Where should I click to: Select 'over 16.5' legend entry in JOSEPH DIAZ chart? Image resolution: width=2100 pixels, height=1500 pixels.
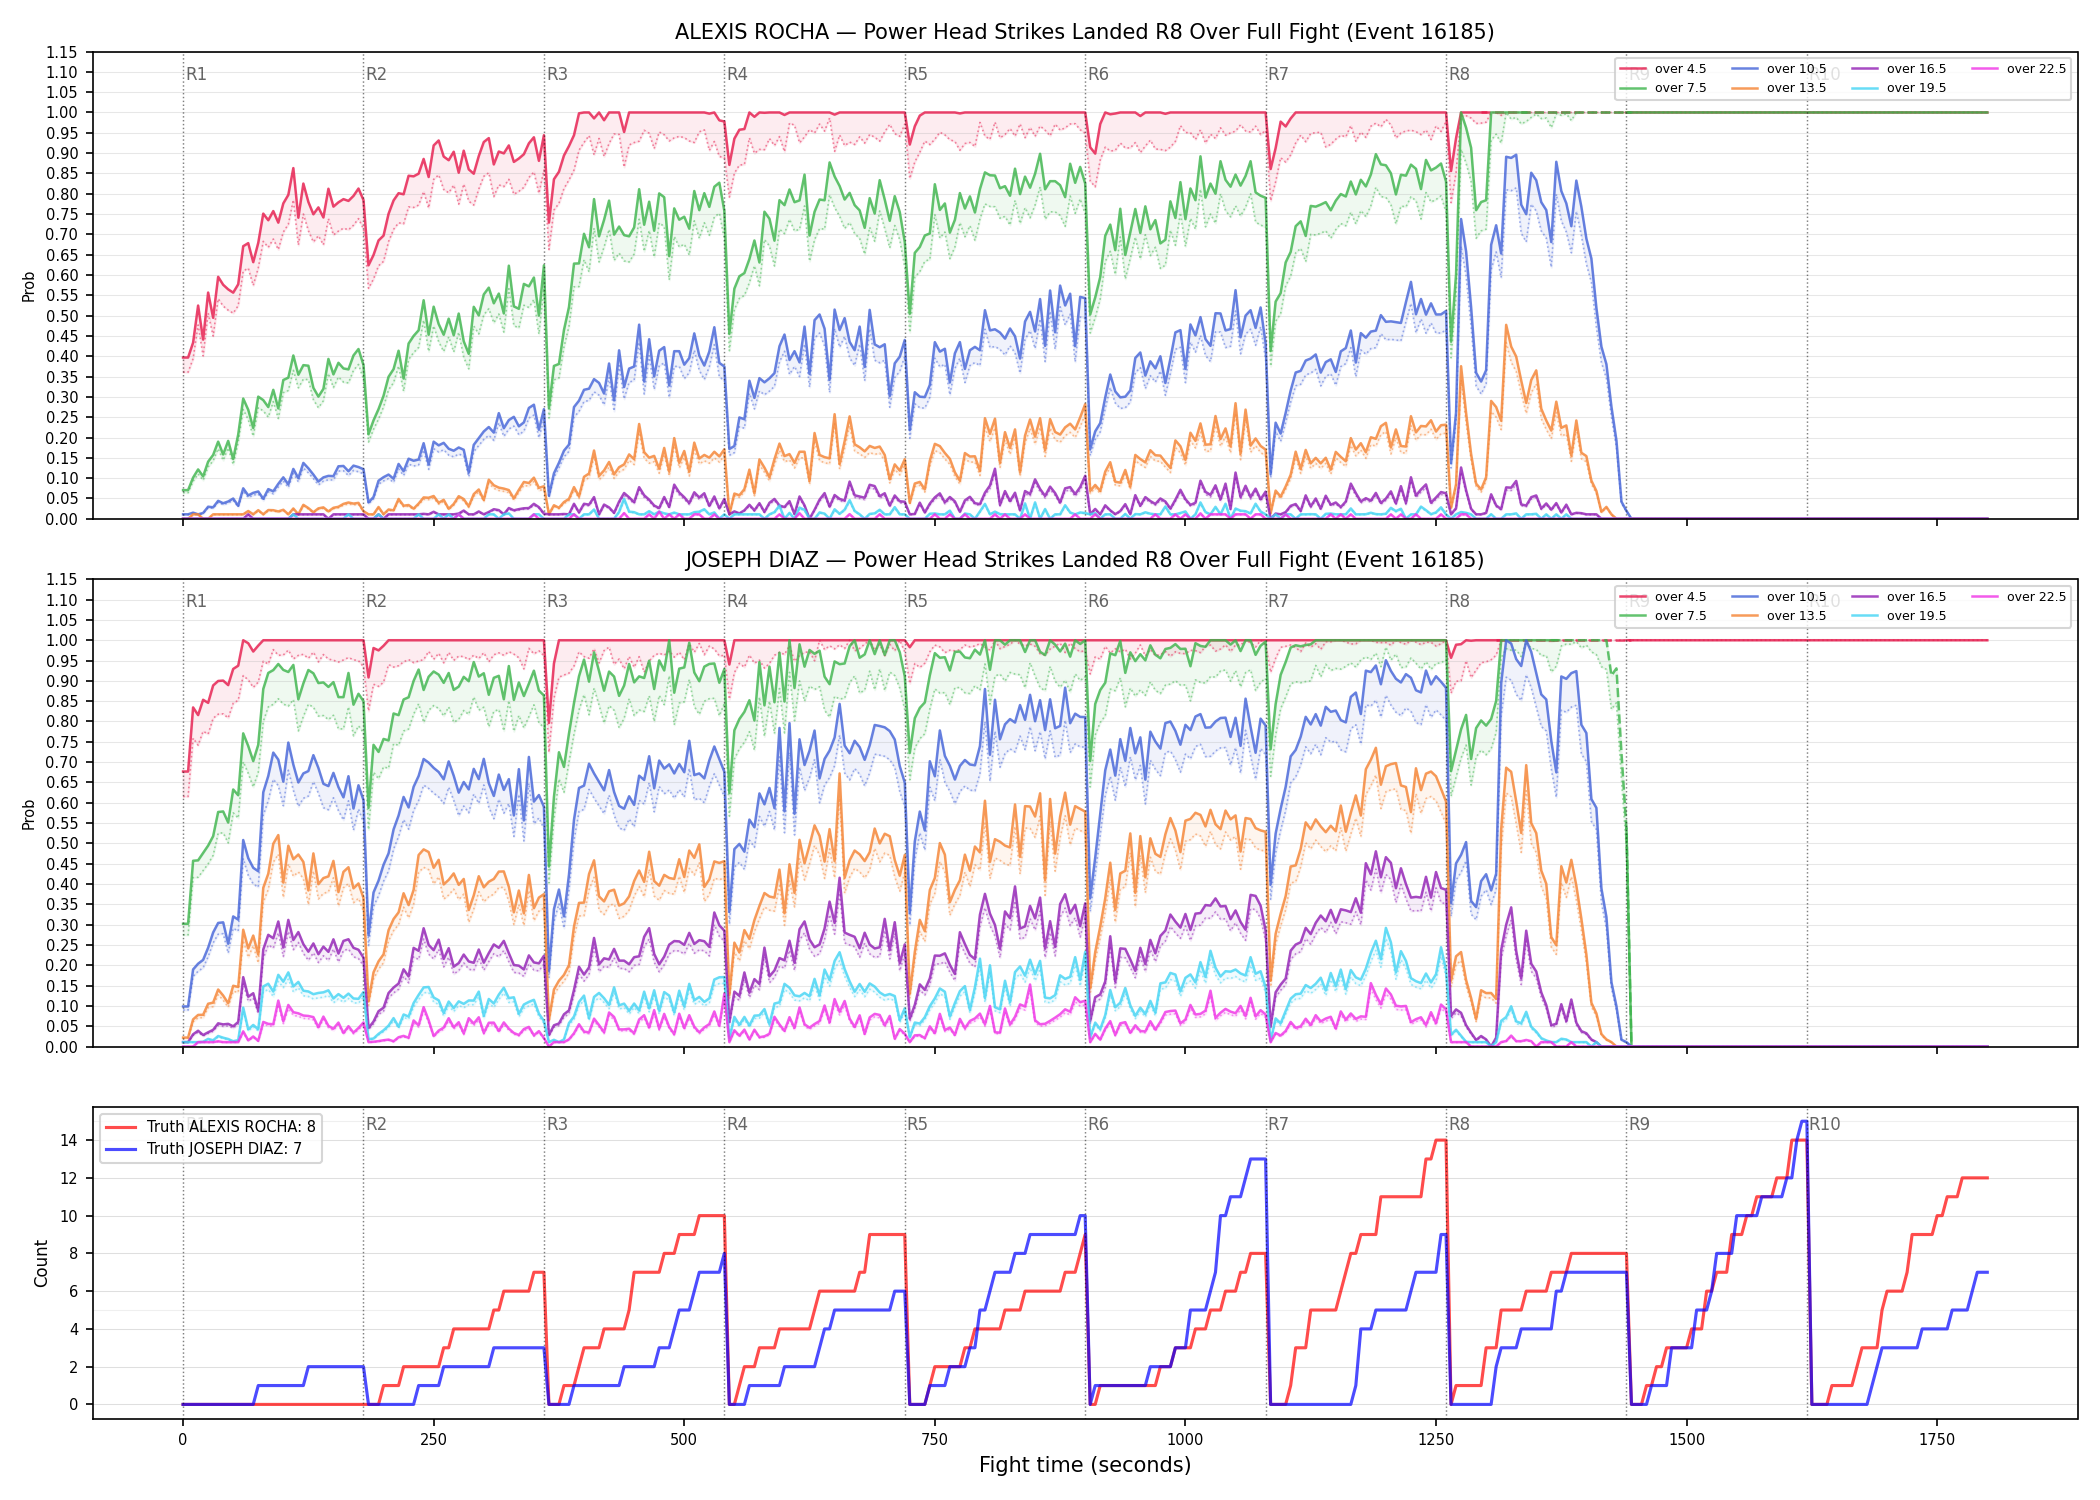click(x=1898, y=597)
